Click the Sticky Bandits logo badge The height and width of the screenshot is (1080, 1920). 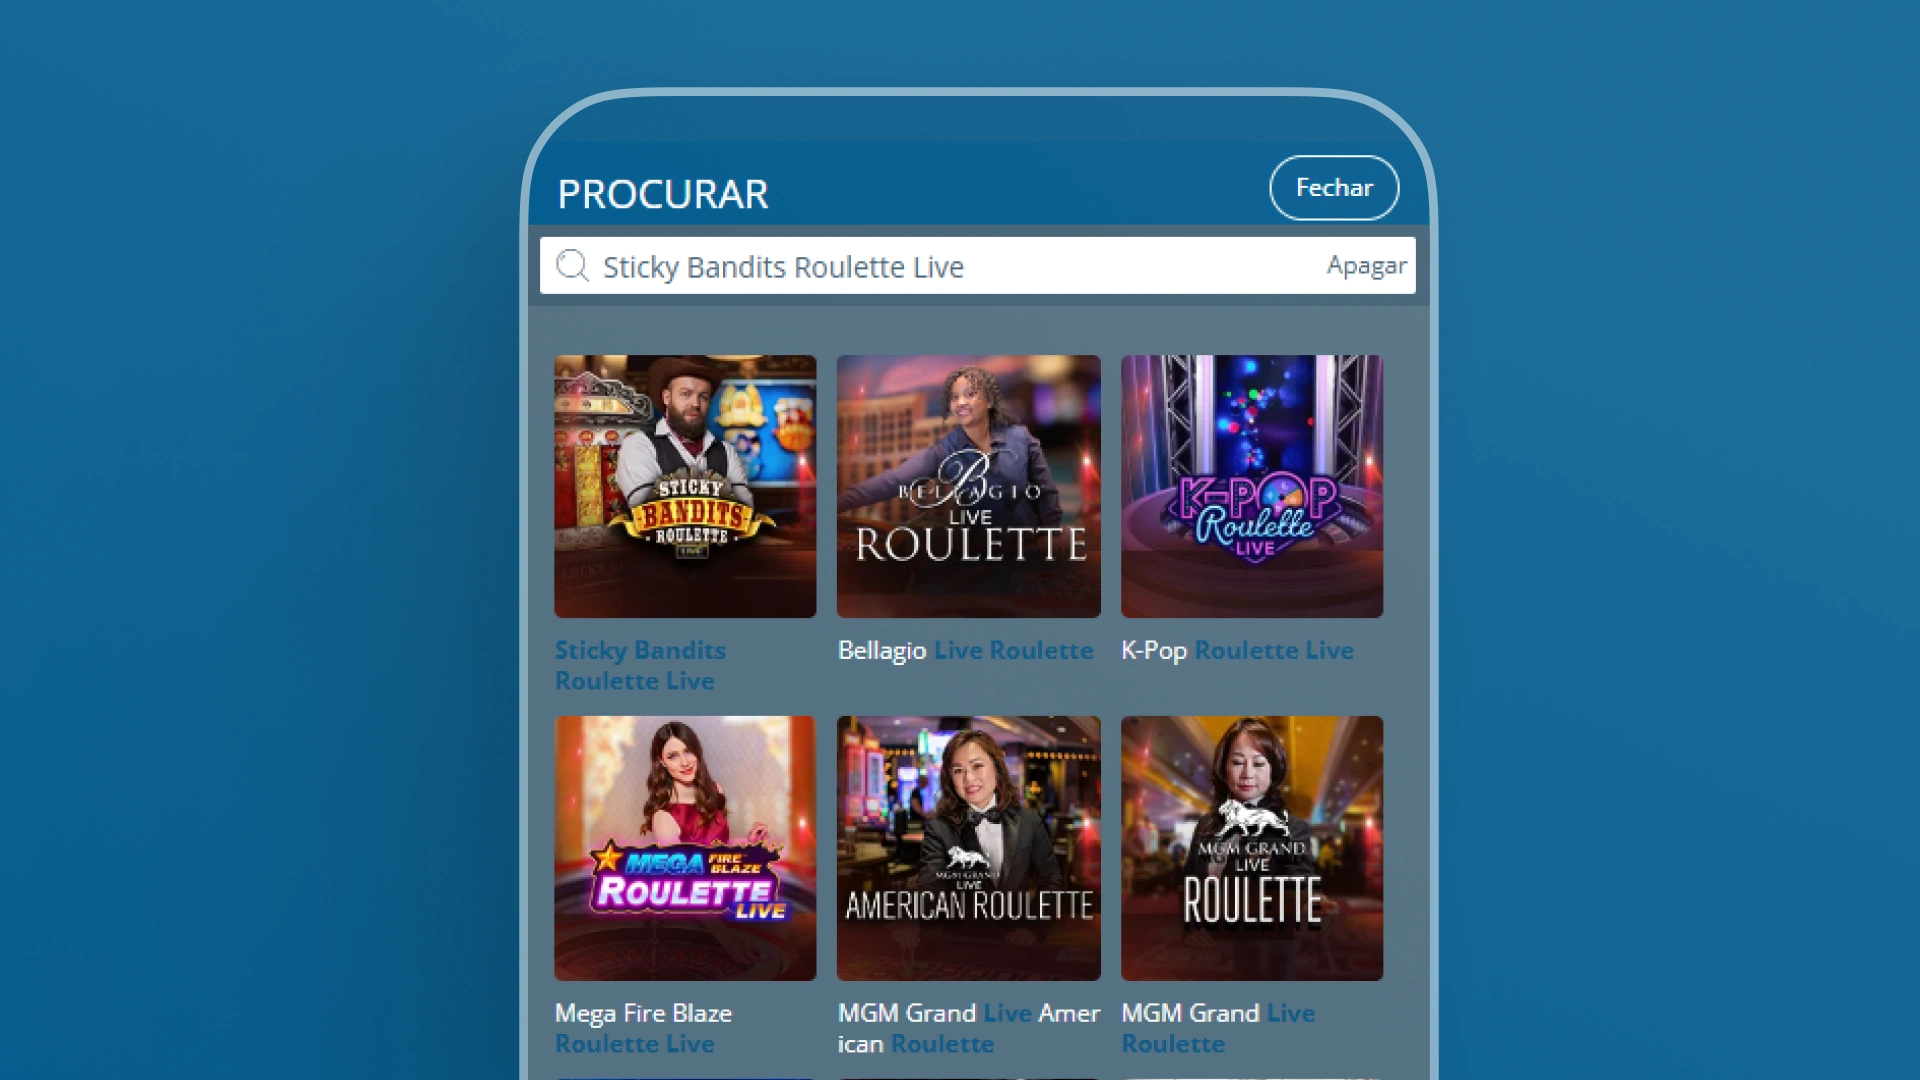click(x=691, y=513)
